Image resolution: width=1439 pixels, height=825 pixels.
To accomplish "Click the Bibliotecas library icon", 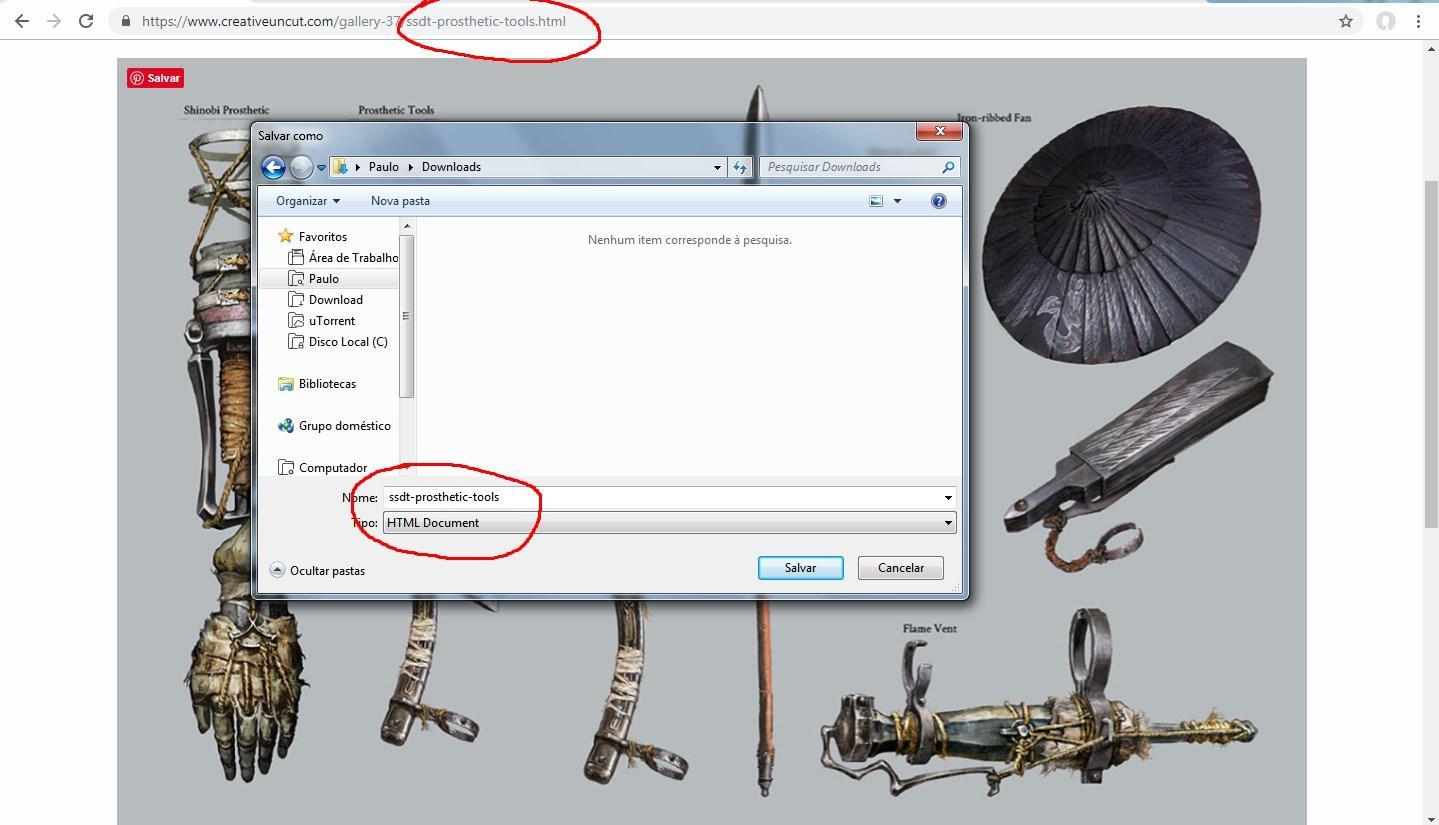I will click(285, 384).
